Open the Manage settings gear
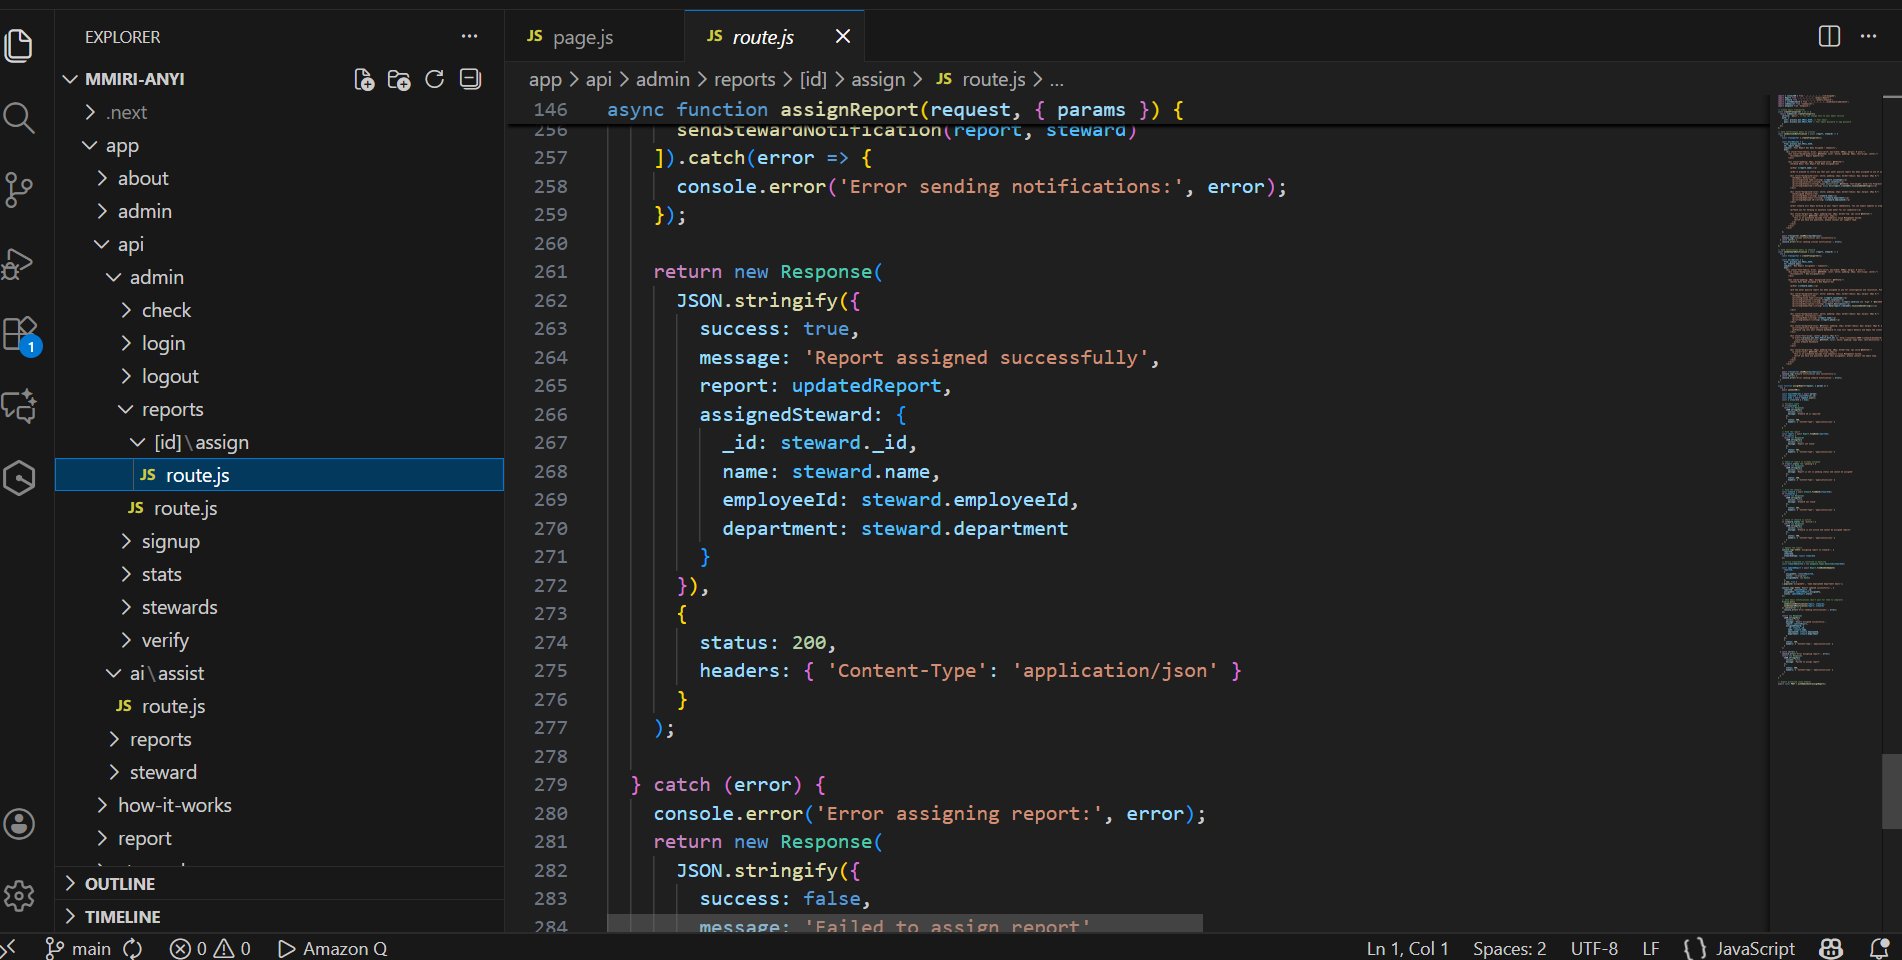This screenshot has height=960, width=1902. pyautogui.click(x=19, y=896)
